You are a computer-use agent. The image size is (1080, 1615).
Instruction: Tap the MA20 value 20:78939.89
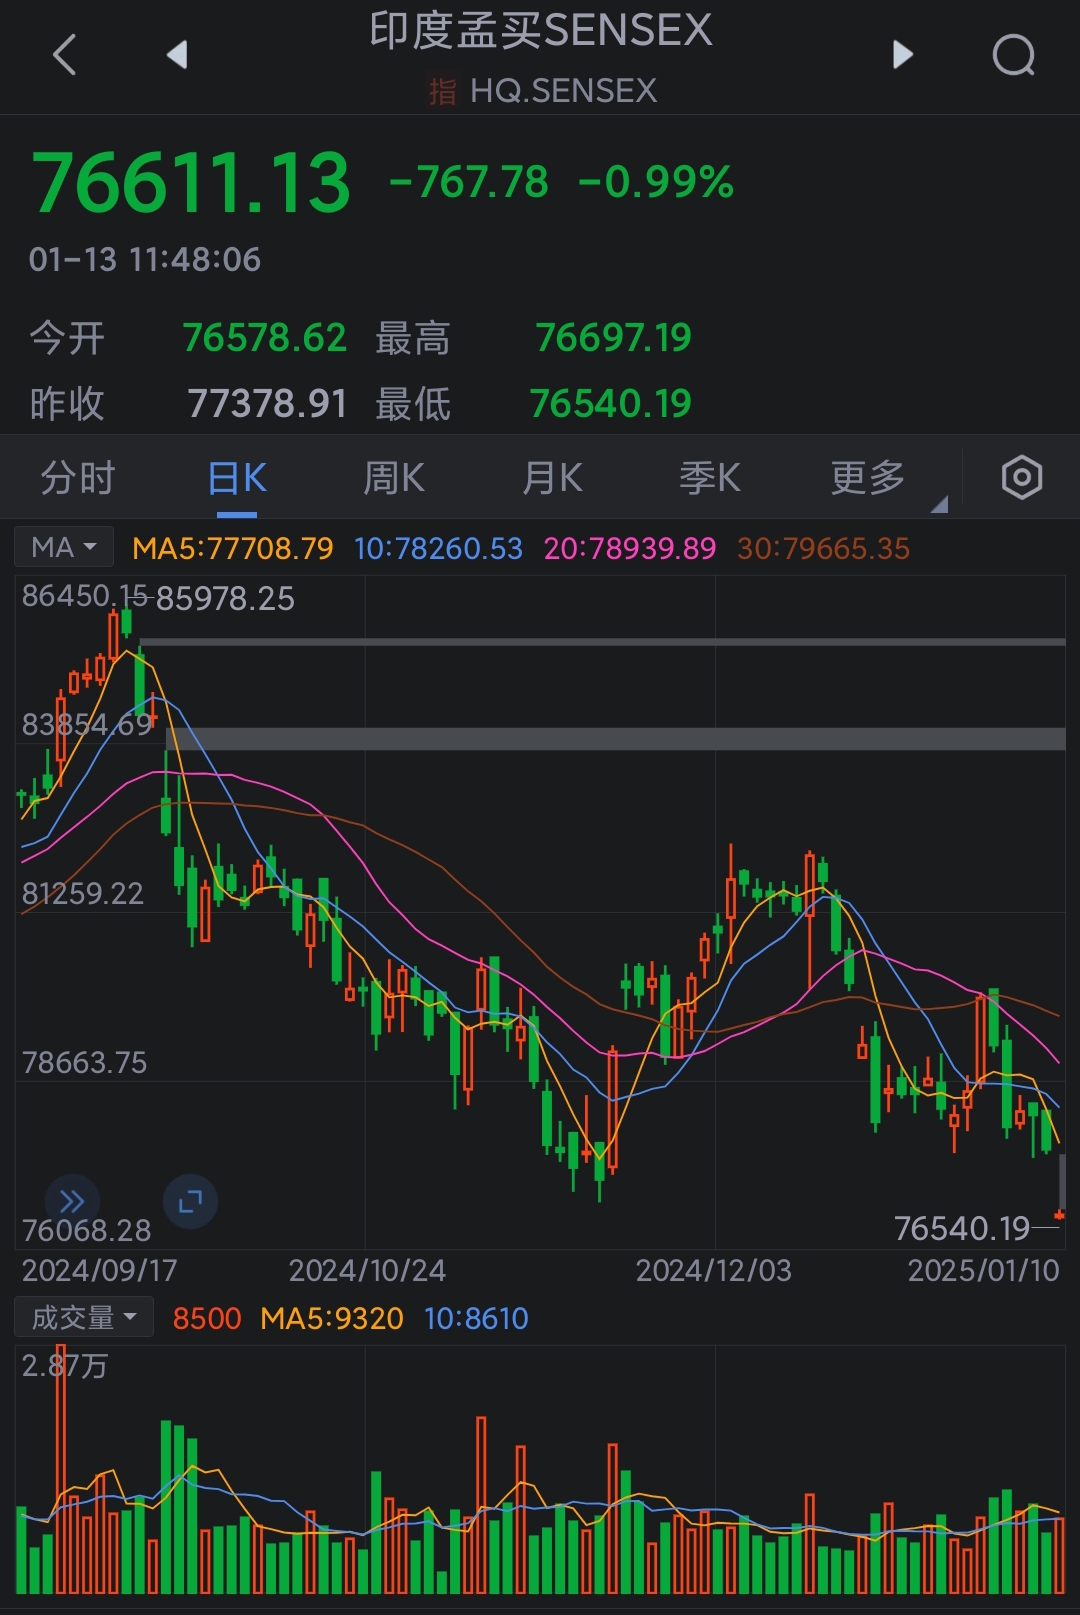[x=630, y=548]
